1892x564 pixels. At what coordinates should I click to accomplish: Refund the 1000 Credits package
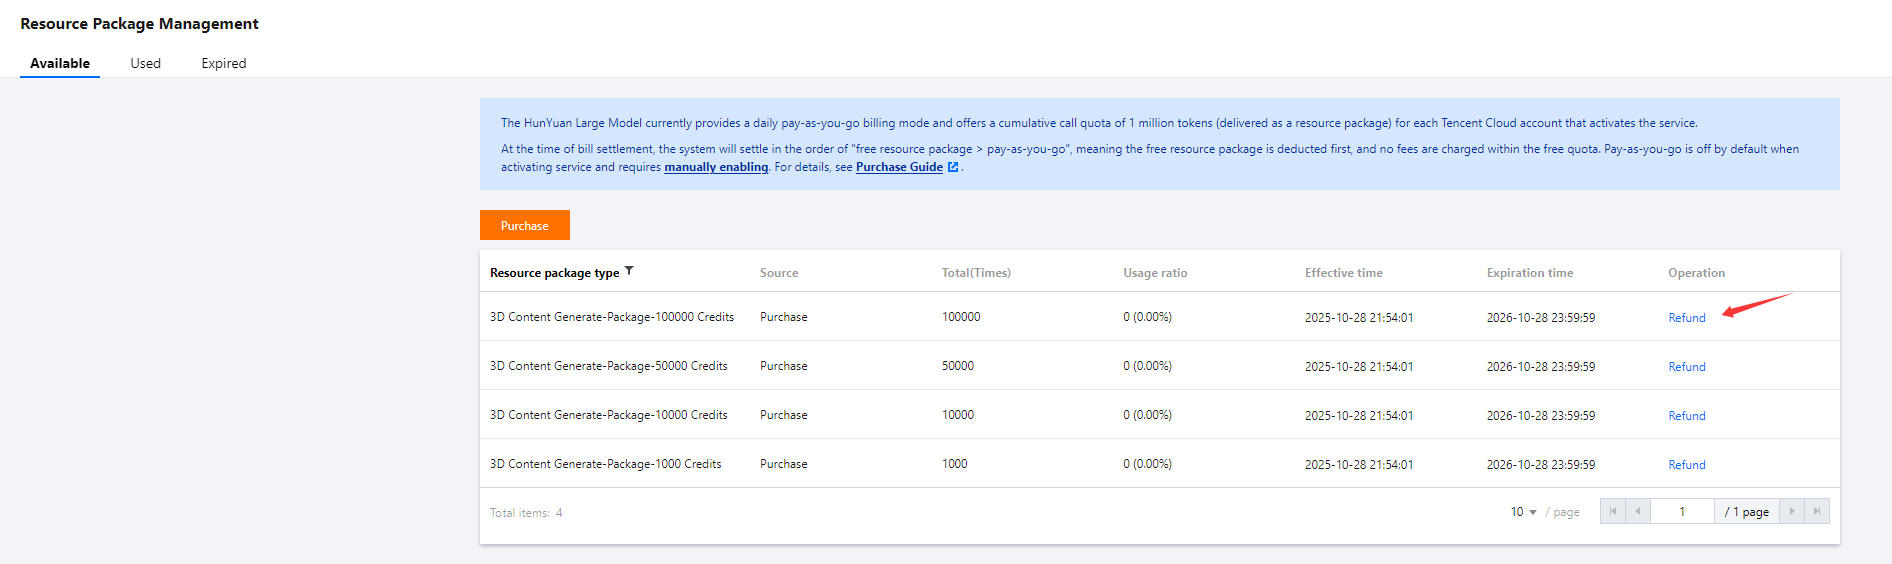click(x=1686, y=465)
